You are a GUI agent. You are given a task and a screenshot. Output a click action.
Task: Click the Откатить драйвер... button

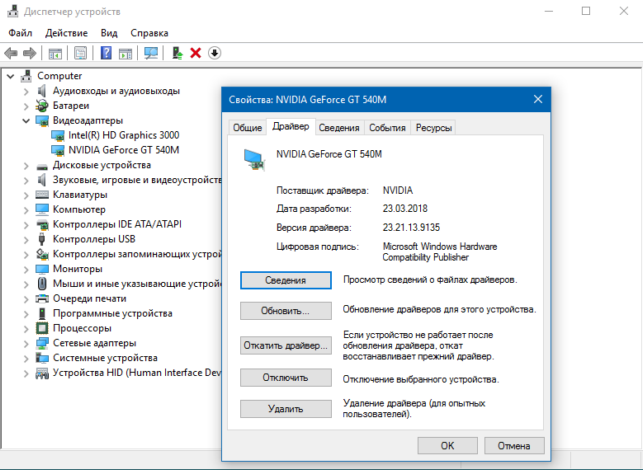pyautogui.click(x=286, y=345)
